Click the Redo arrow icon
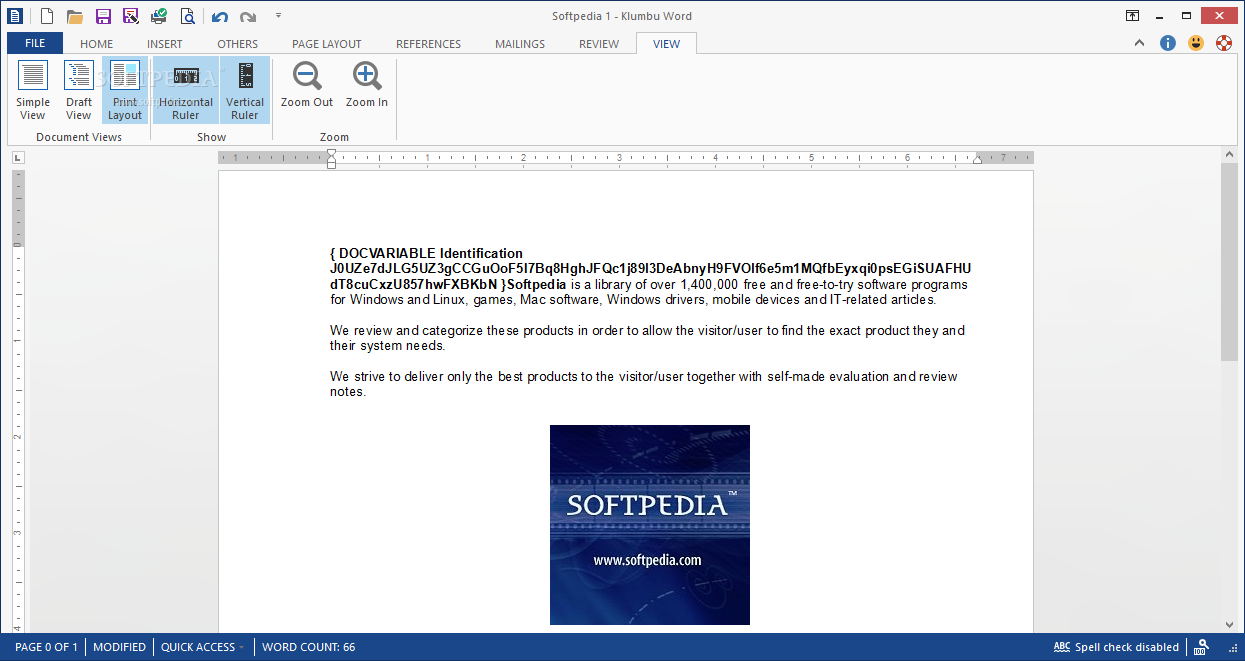This screenshot has width=1245, height=661. point(247,17)
